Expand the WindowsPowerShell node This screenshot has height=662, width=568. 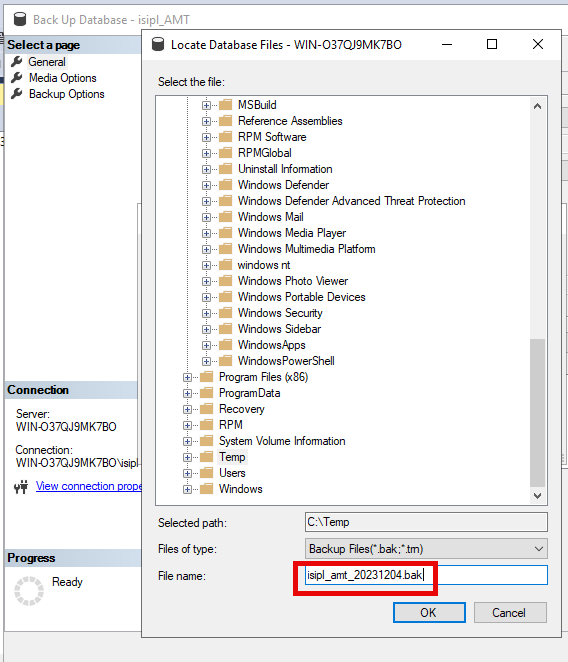pyautogui.click(x=206, y=361)
